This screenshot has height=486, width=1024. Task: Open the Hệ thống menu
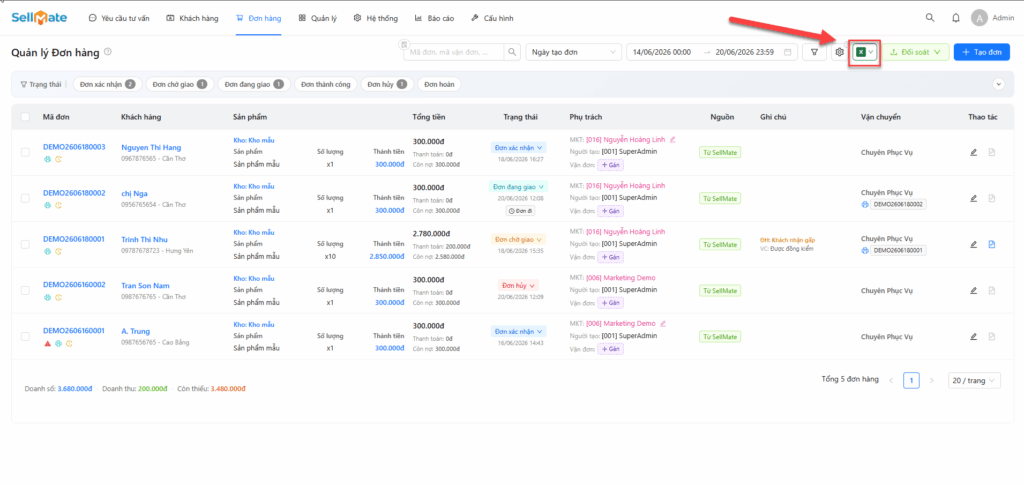point(376,18)
